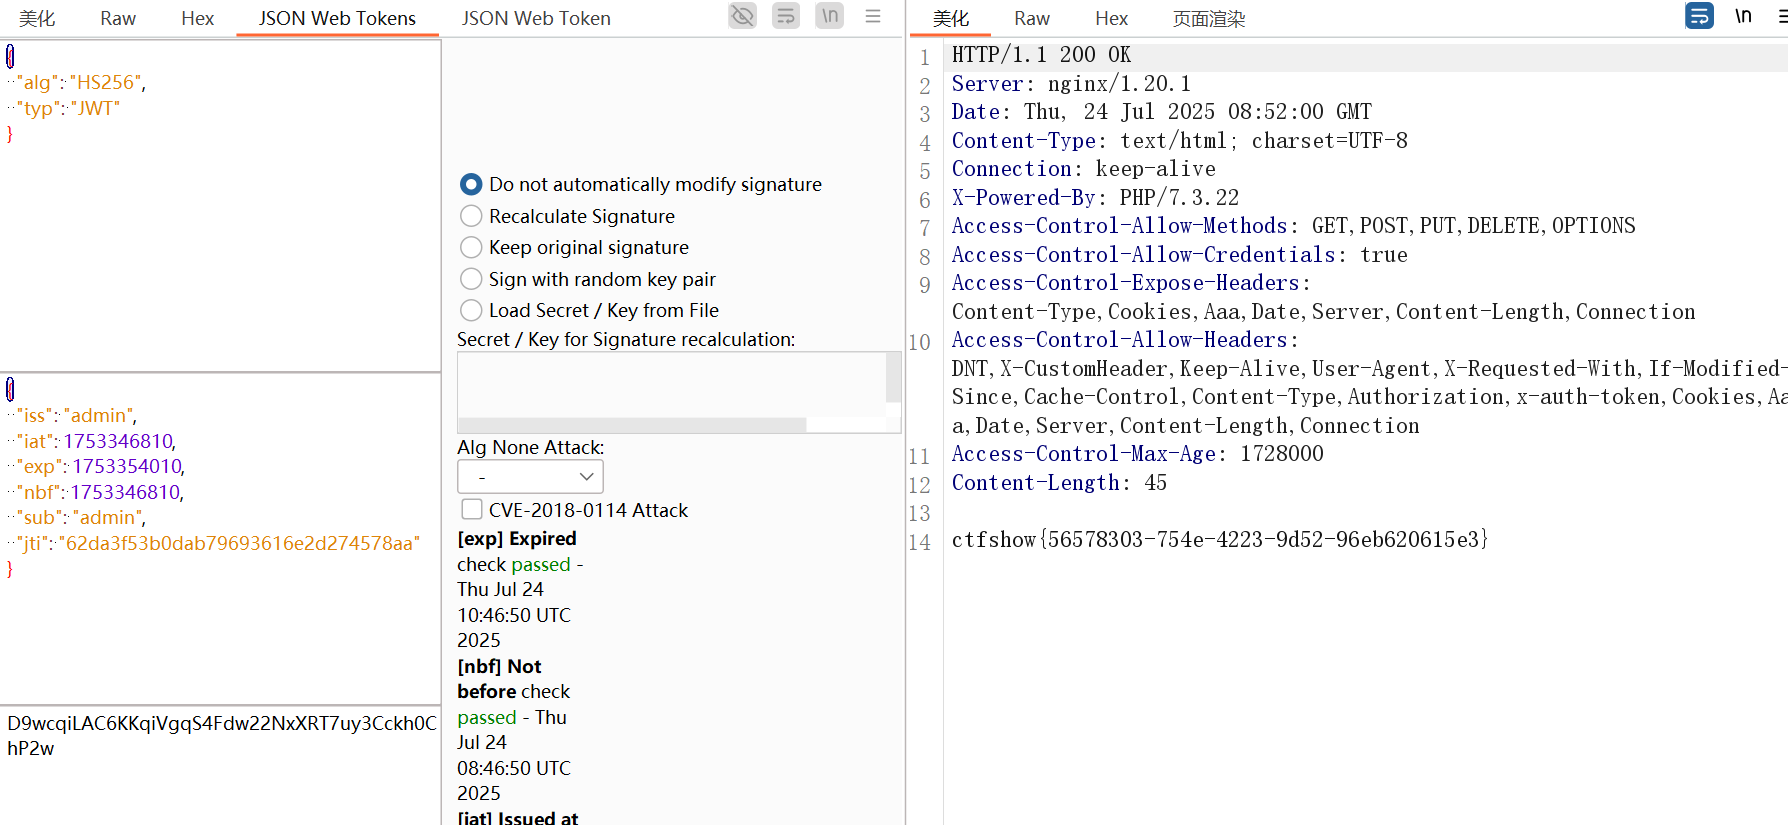The height and width of the screenshot is (825, 1788).
Task: Click the Connection: keep-alive header
Action: tap(1083, 169)
